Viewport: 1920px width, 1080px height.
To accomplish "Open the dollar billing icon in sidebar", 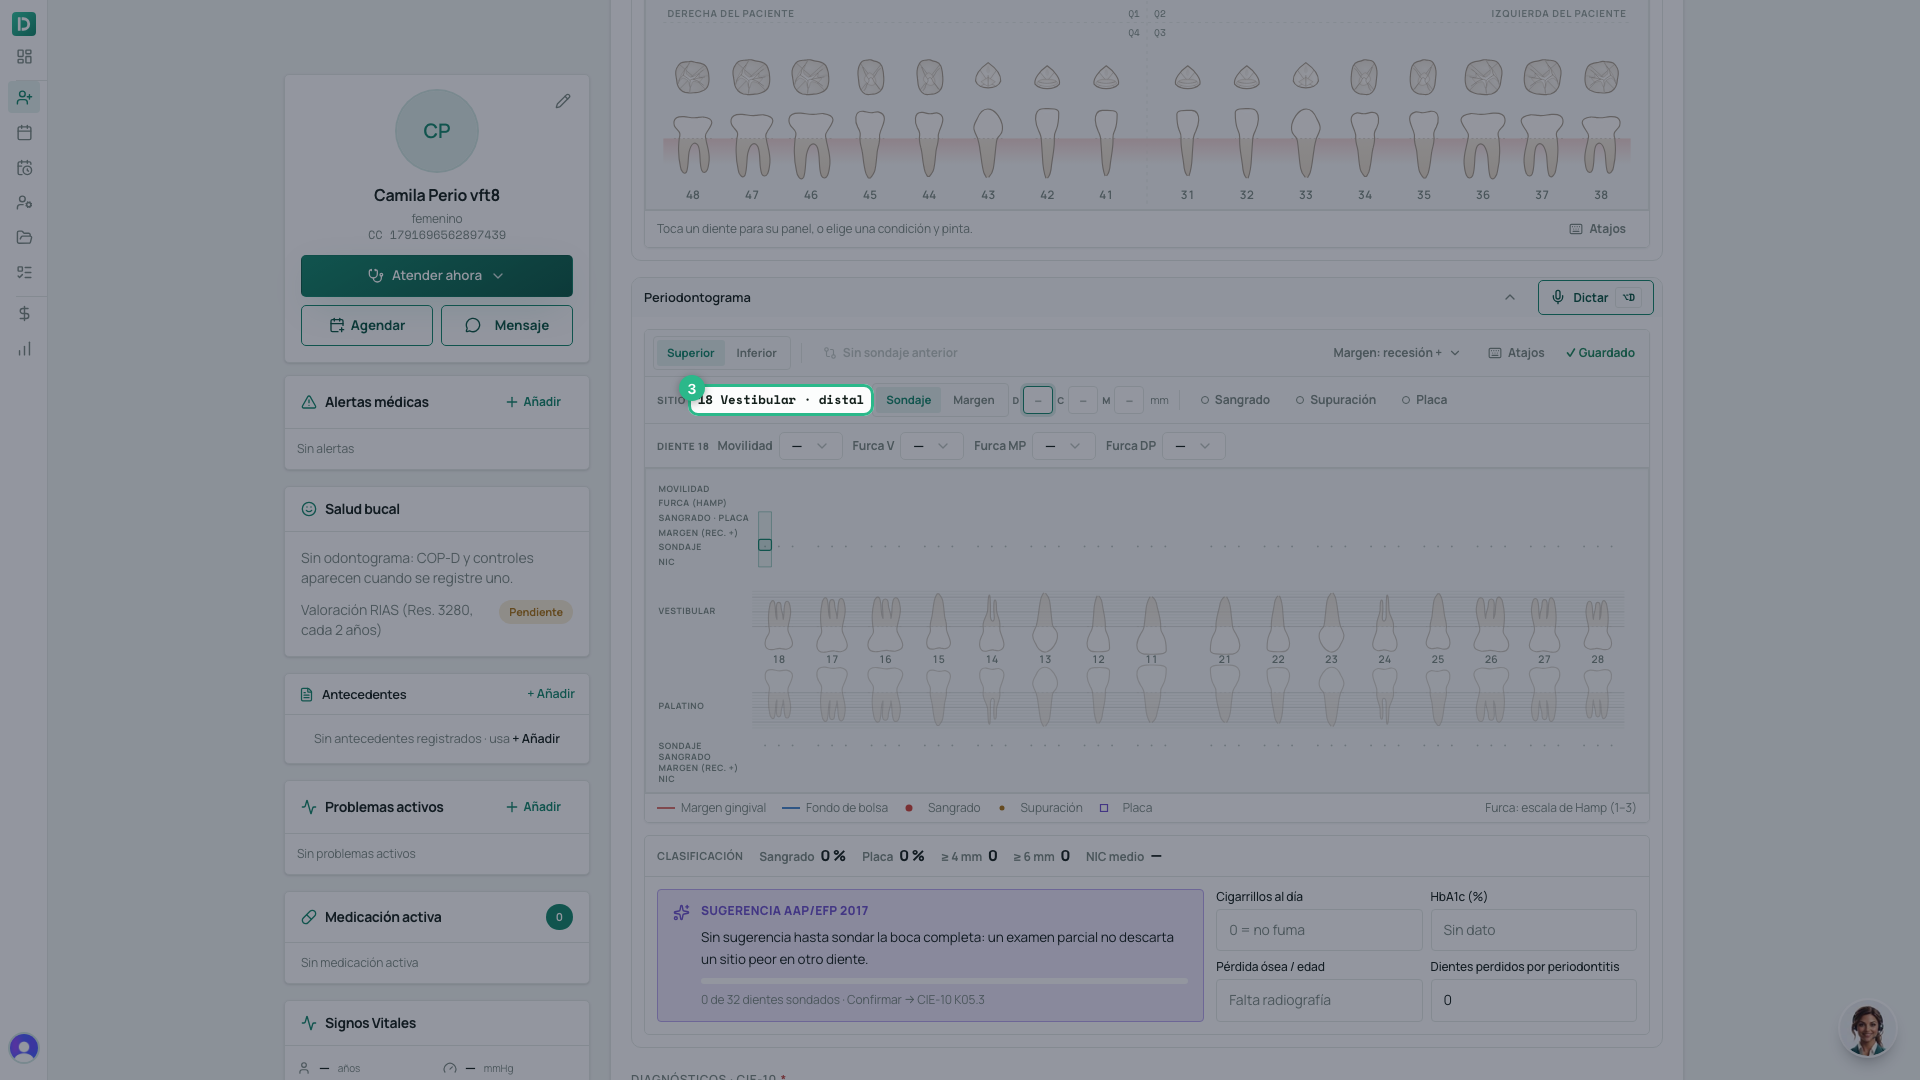I will 24,314.
